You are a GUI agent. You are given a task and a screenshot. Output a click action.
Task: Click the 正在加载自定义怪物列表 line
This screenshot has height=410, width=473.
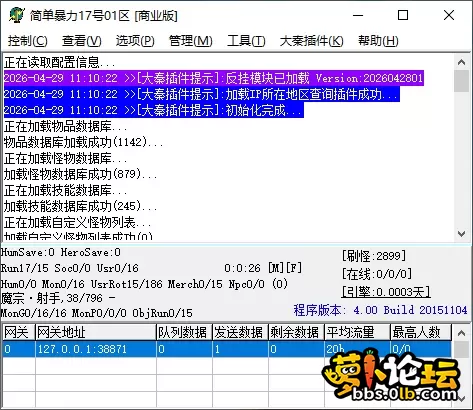pos(77,222)
